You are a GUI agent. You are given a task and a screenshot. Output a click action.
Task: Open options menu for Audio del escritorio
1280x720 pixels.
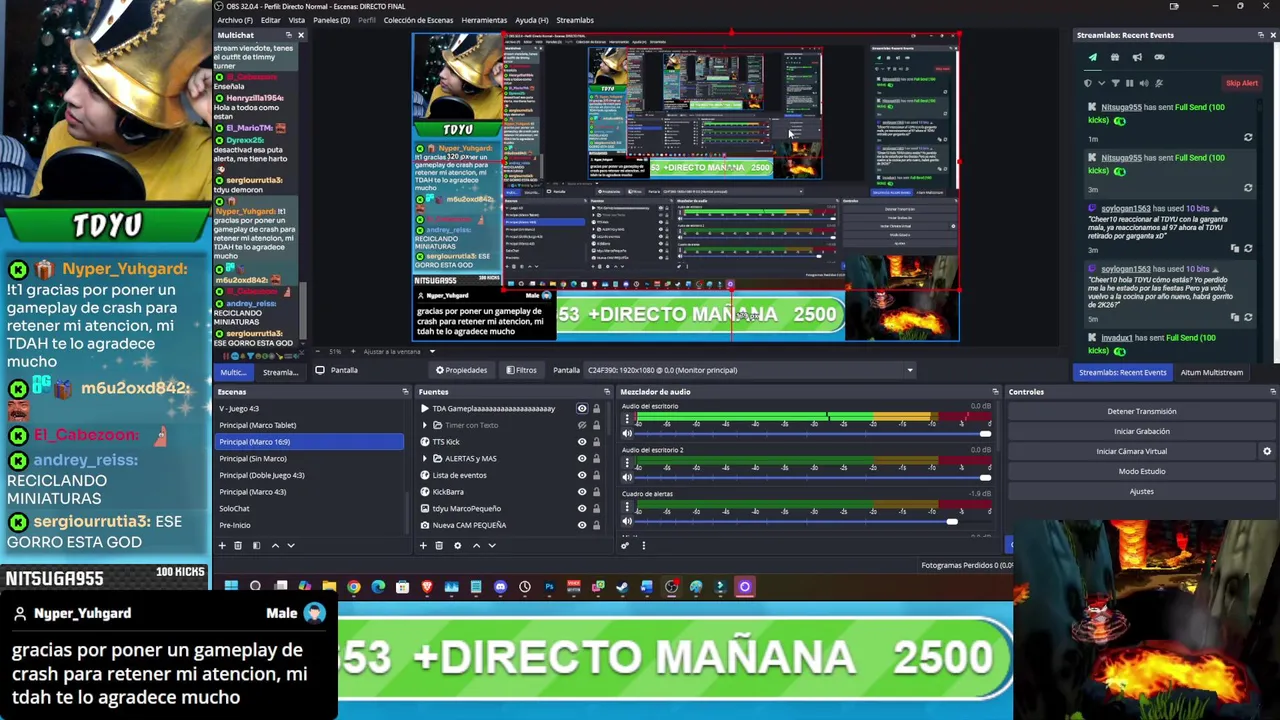coord(627,418)
